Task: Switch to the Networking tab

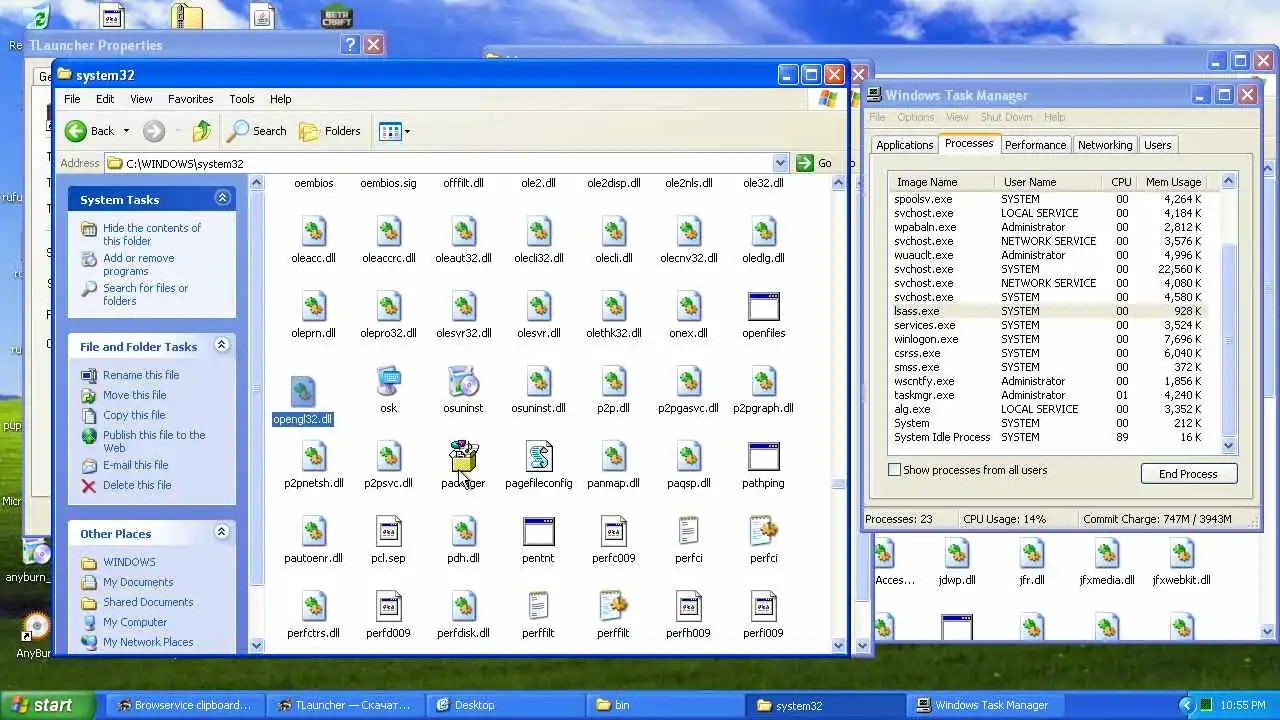Action: tap(1105, 145)
